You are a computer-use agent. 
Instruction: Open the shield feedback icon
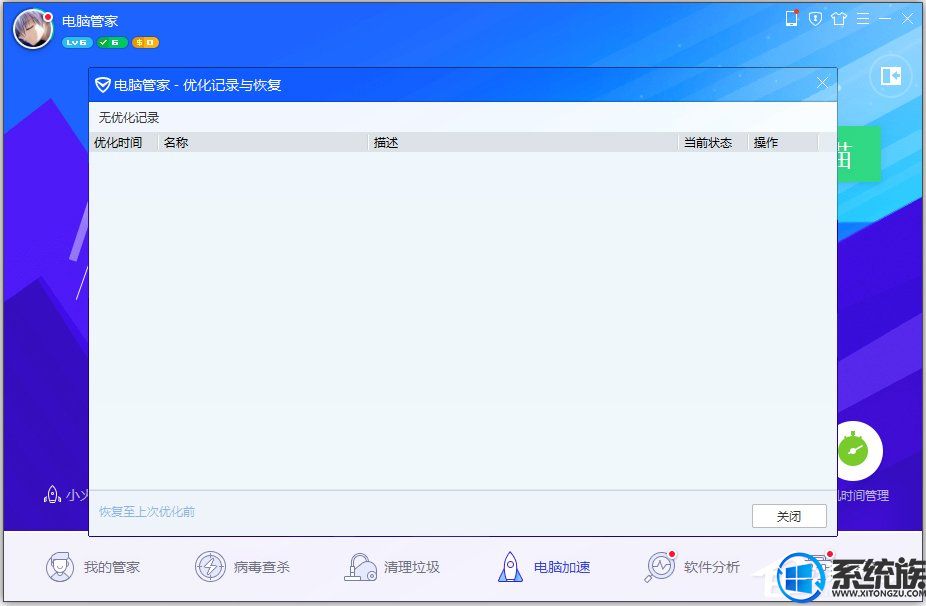click(x=815, y=19)
